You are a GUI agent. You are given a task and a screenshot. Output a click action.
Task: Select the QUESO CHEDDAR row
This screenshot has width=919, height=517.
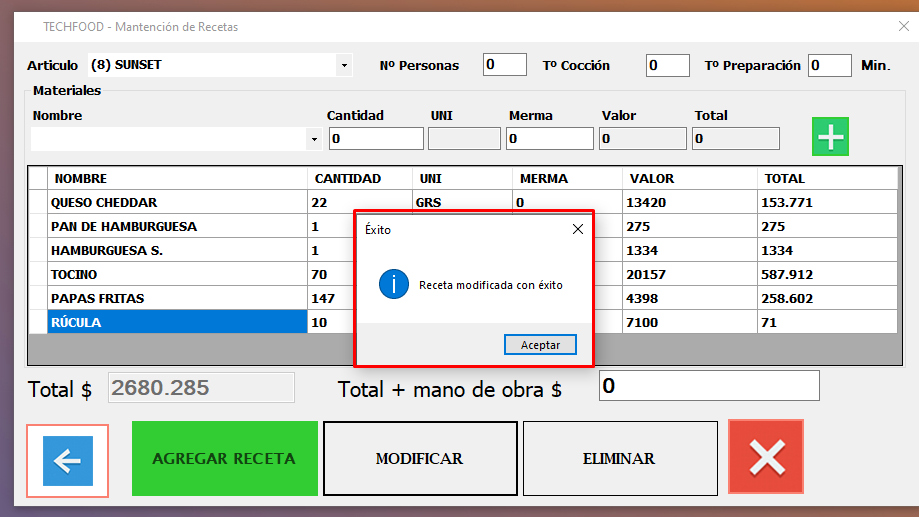tap(177, 203)
